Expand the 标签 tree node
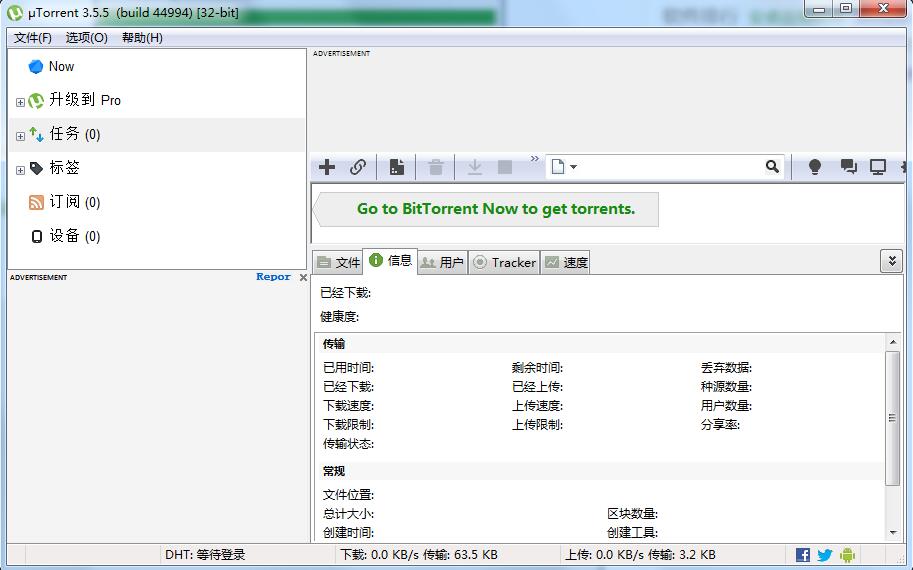Viewport: 913px width, 570px height. pos(20,170)
